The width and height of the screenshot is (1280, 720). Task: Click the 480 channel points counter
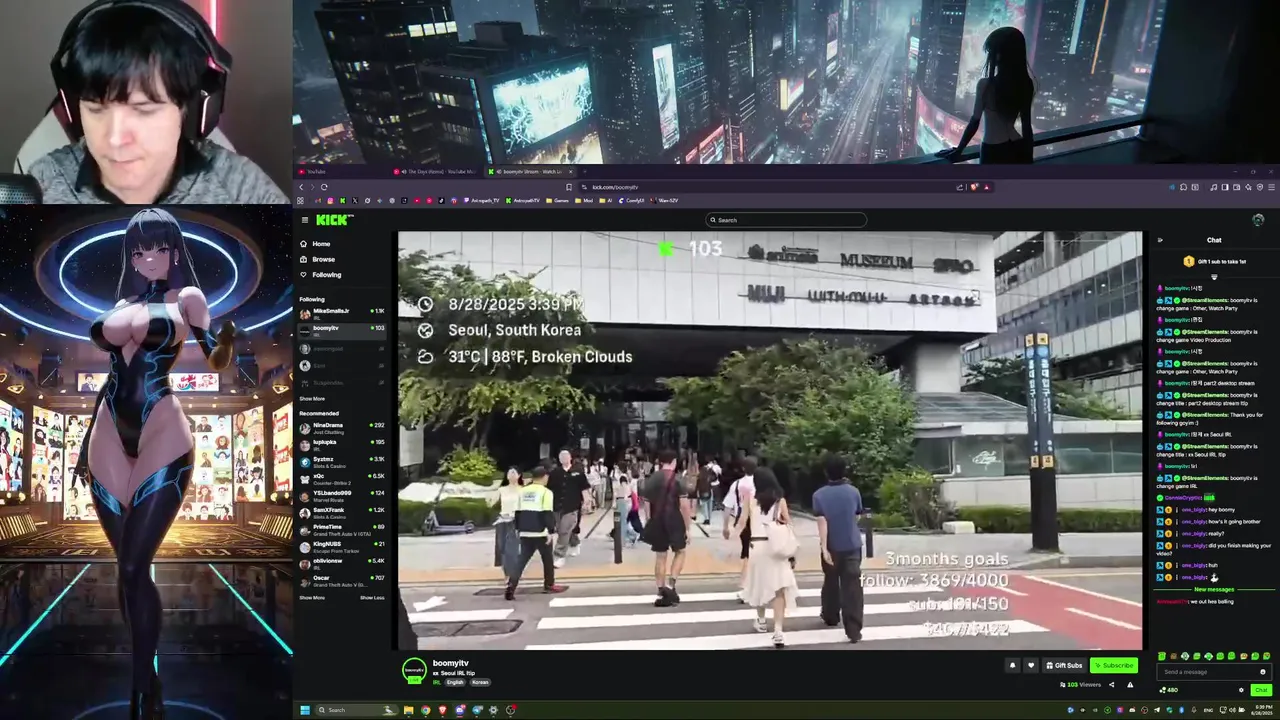[x=1169, y=690]
